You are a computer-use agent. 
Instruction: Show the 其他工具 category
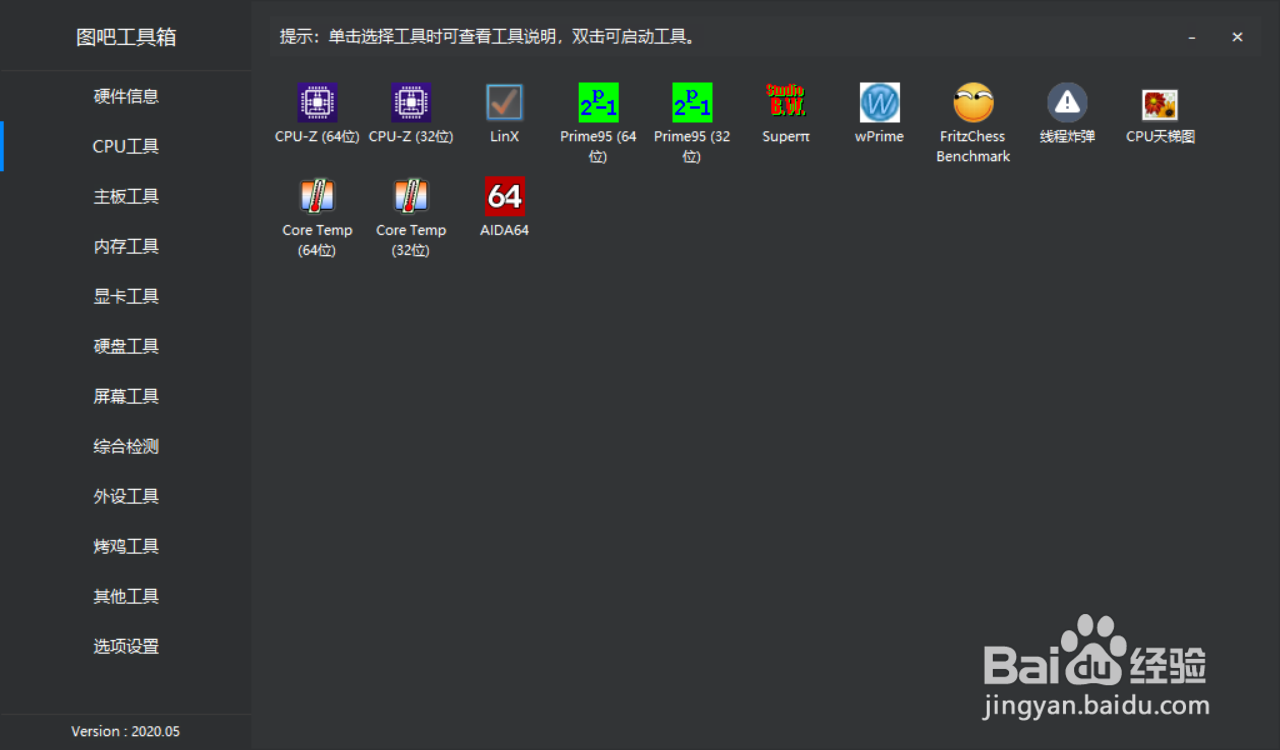pyautogui.click(x=126, y=596)
